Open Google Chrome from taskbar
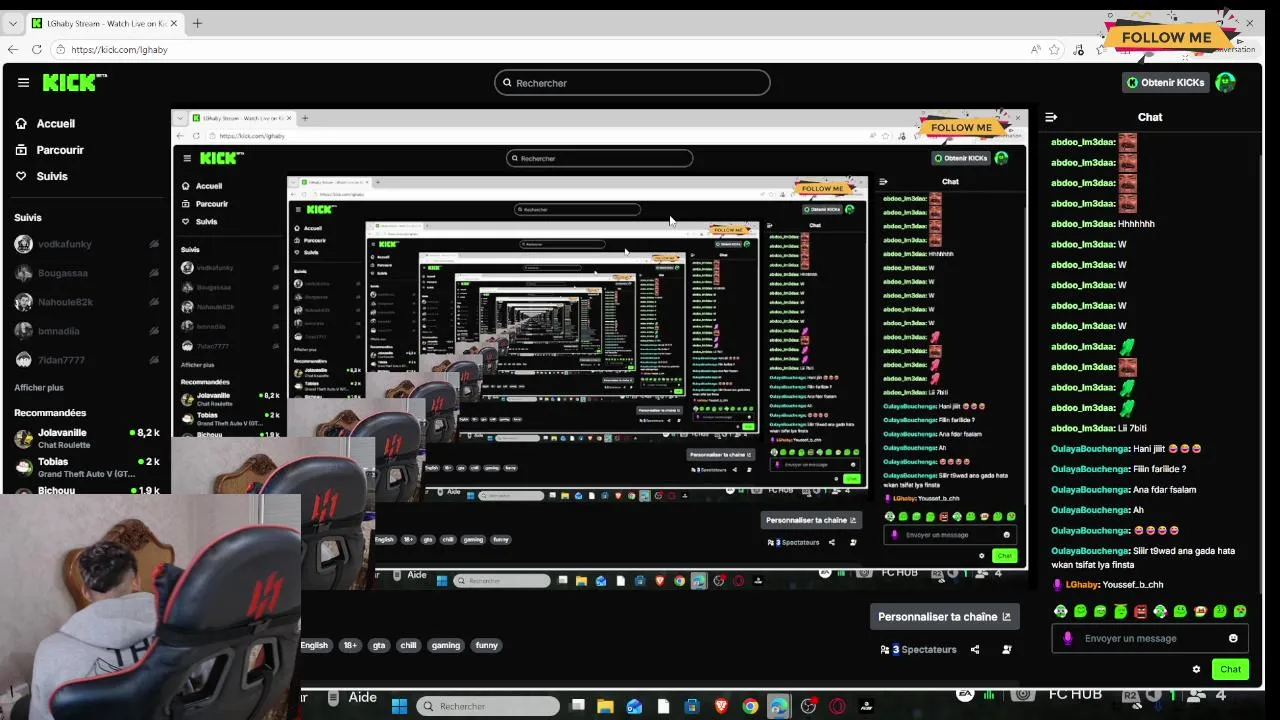 click(750, 706)
